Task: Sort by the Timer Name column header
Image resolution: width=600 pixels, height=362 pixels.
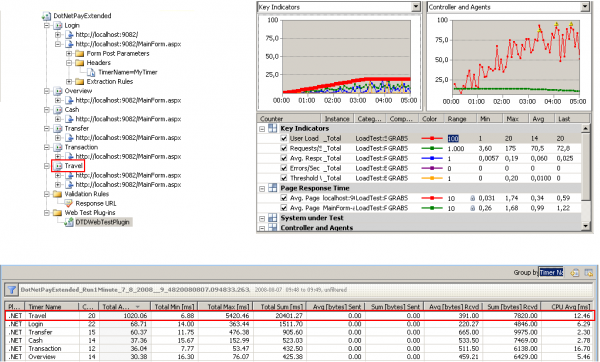Action: pos(52,307)
